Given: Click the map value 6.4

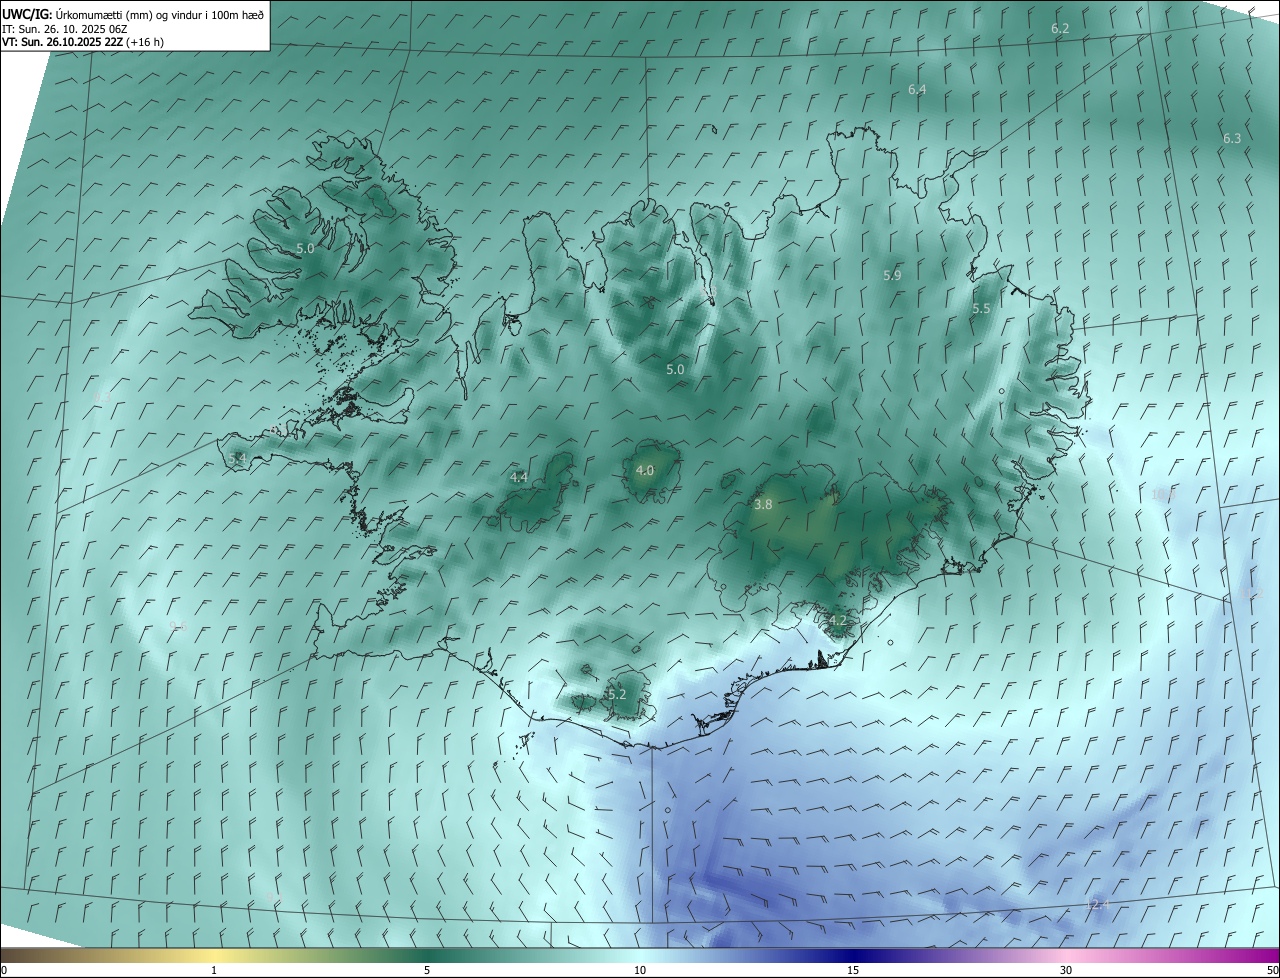Looking at the screenshot, I should (x=917, y=90).
